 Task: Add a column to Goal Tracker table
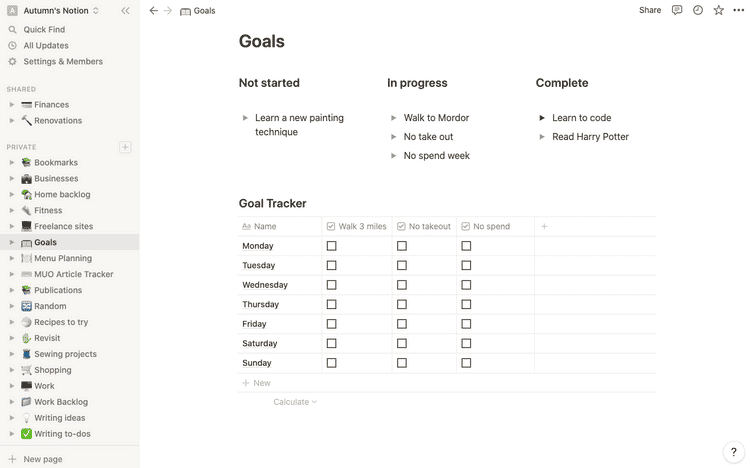point(544,226)
